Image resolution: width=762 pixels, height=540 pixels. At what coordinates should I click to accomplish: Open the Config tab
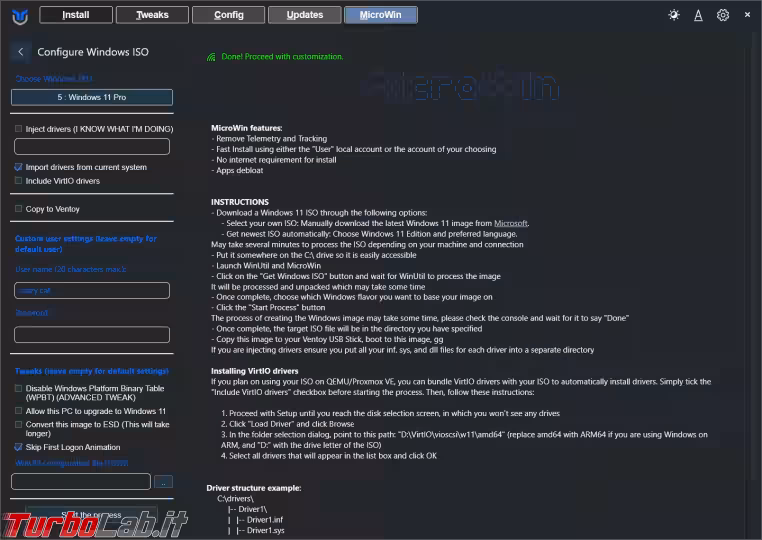228,15
